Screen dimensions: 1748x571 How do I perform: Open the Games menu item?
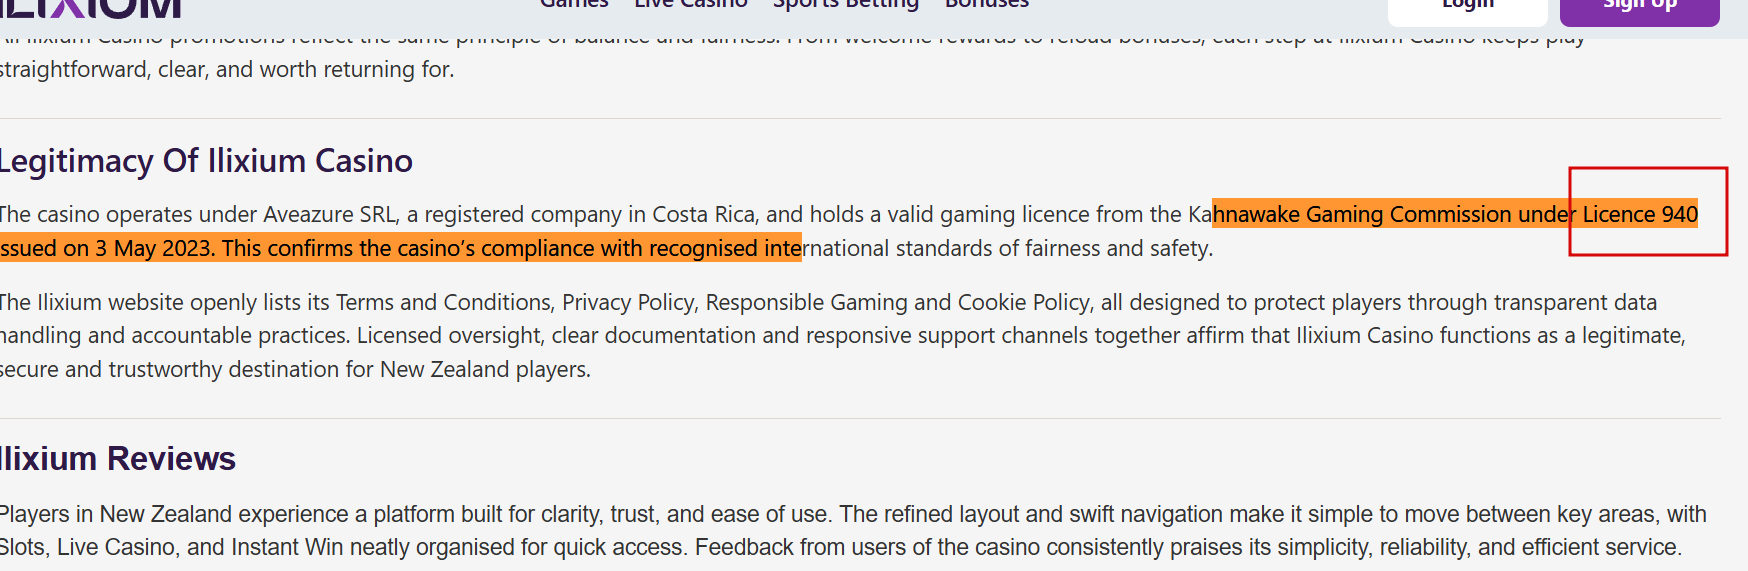pyautogui.click(x=574, y=5)
